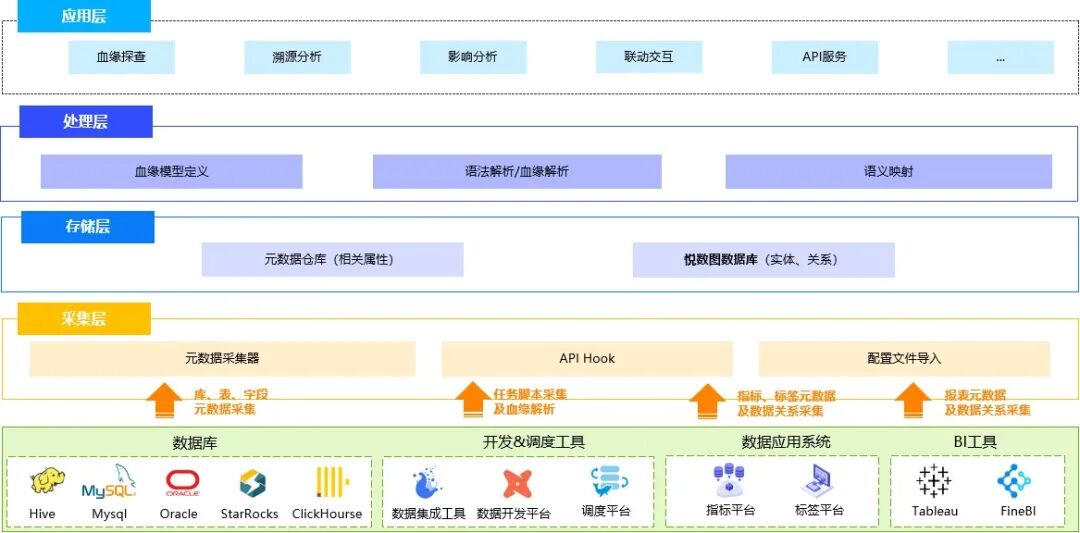The width and height of the screenshot is (1080, 533).
Task: Click the Oracle red logo
Action: pyautogui.click(x=183, y=483)
